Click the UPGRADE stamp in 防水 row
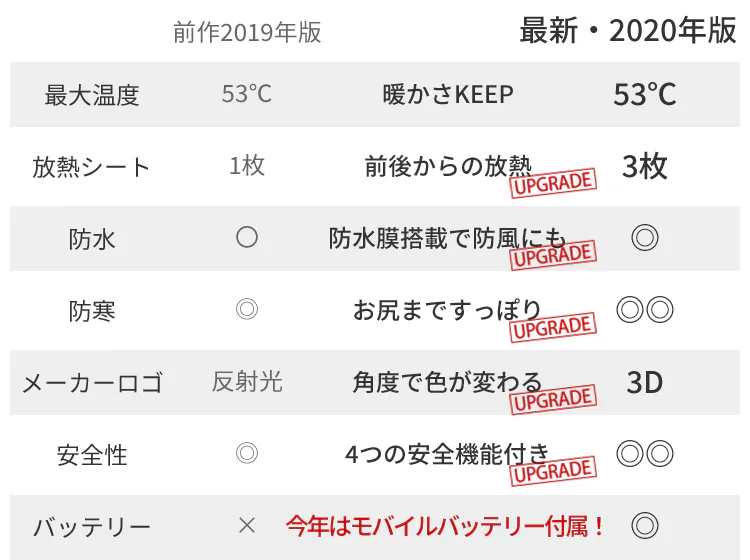The image size is (750, 560). [553, 254]
